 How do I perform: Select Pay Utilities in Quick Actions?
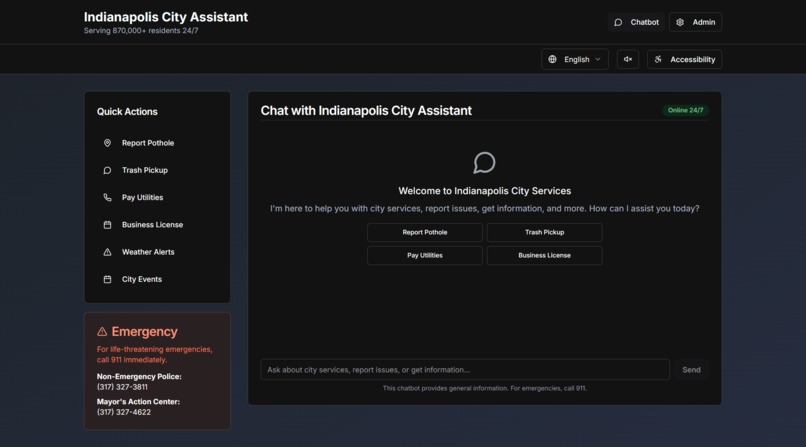click(157, 197)
